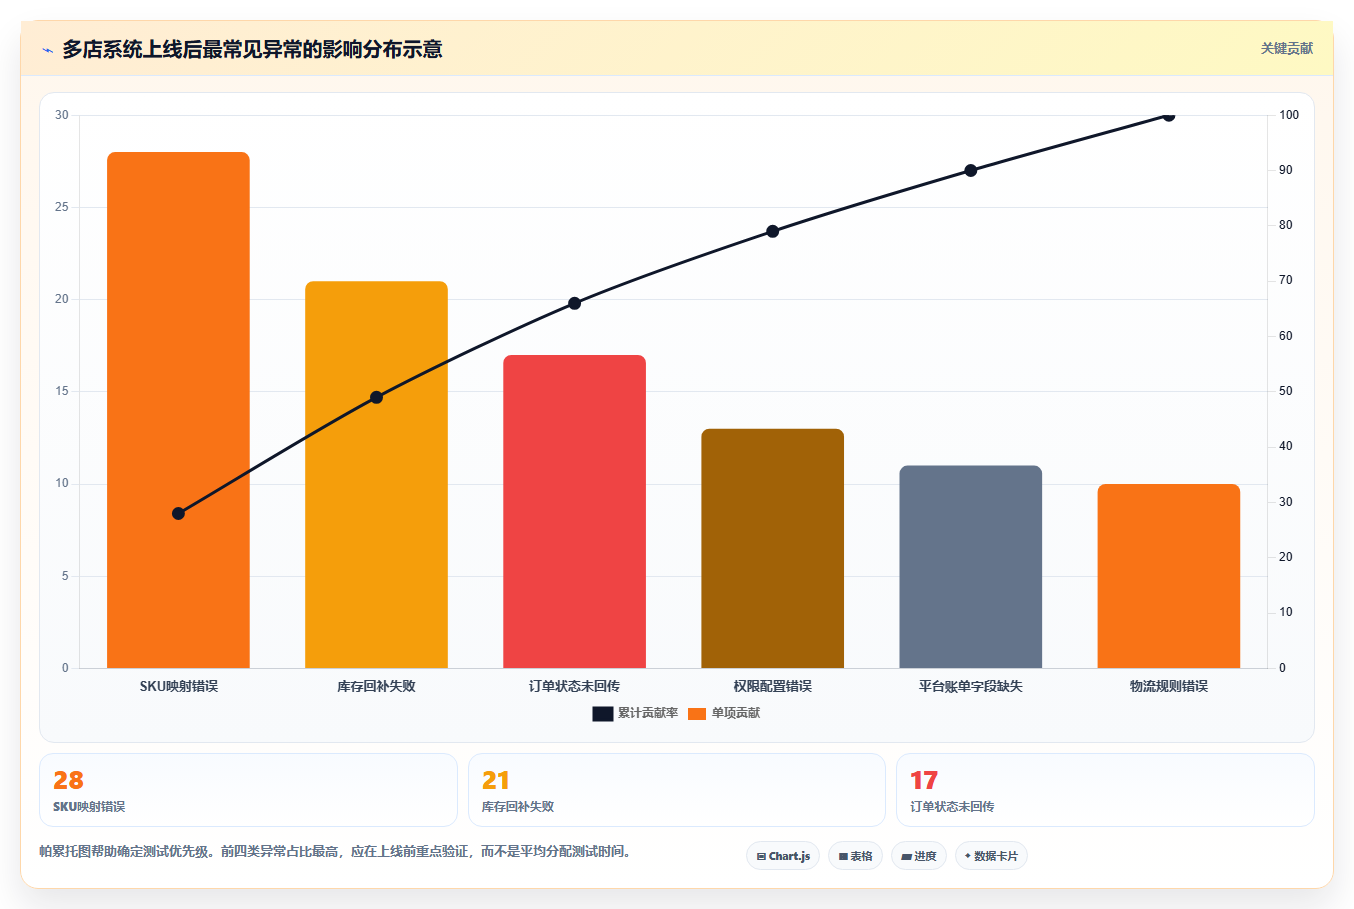Click the x-axis label 权限配置错误

[x=772, y=686]
